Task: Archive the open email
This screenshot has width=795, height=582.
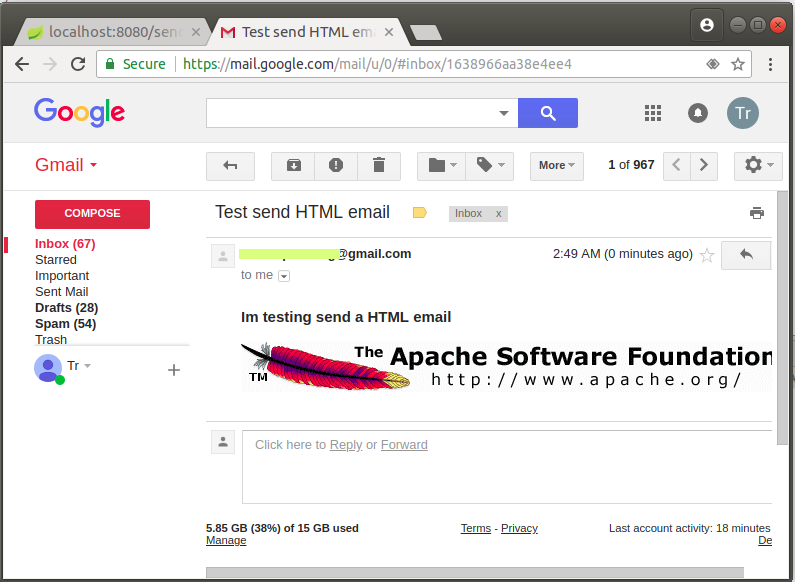Action: click(x=293, y=166)
